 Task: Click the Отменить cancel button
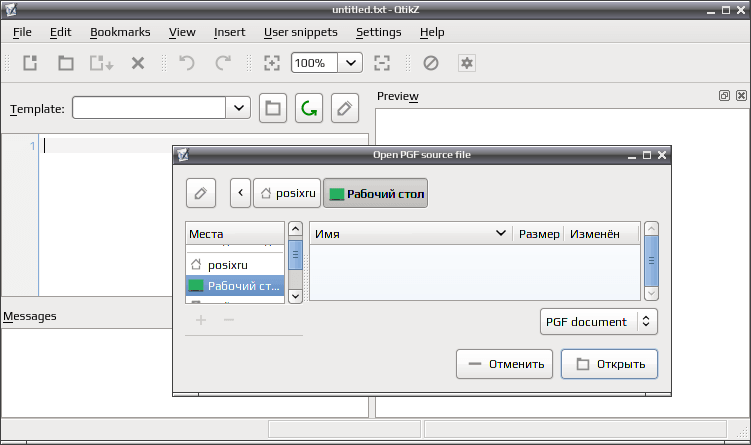[x=504, y=364]
